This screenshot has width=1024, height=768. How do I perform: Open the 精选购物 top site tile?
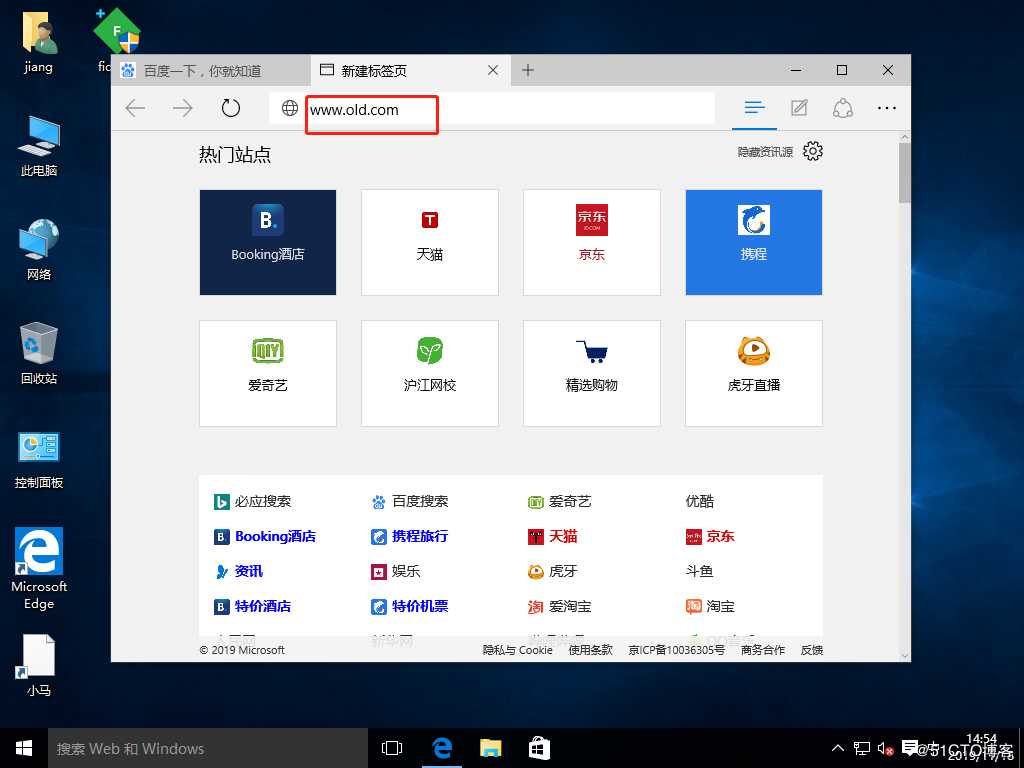(592, 373)
